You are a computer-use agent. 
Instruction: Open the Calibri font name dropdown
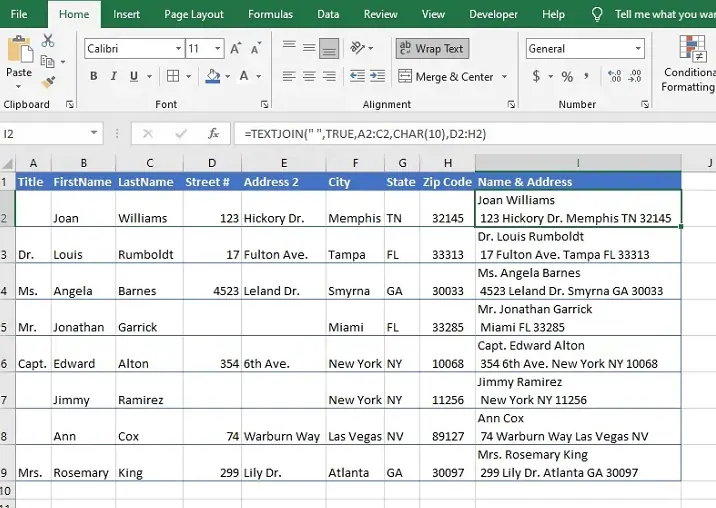click(x=177, y=49)
